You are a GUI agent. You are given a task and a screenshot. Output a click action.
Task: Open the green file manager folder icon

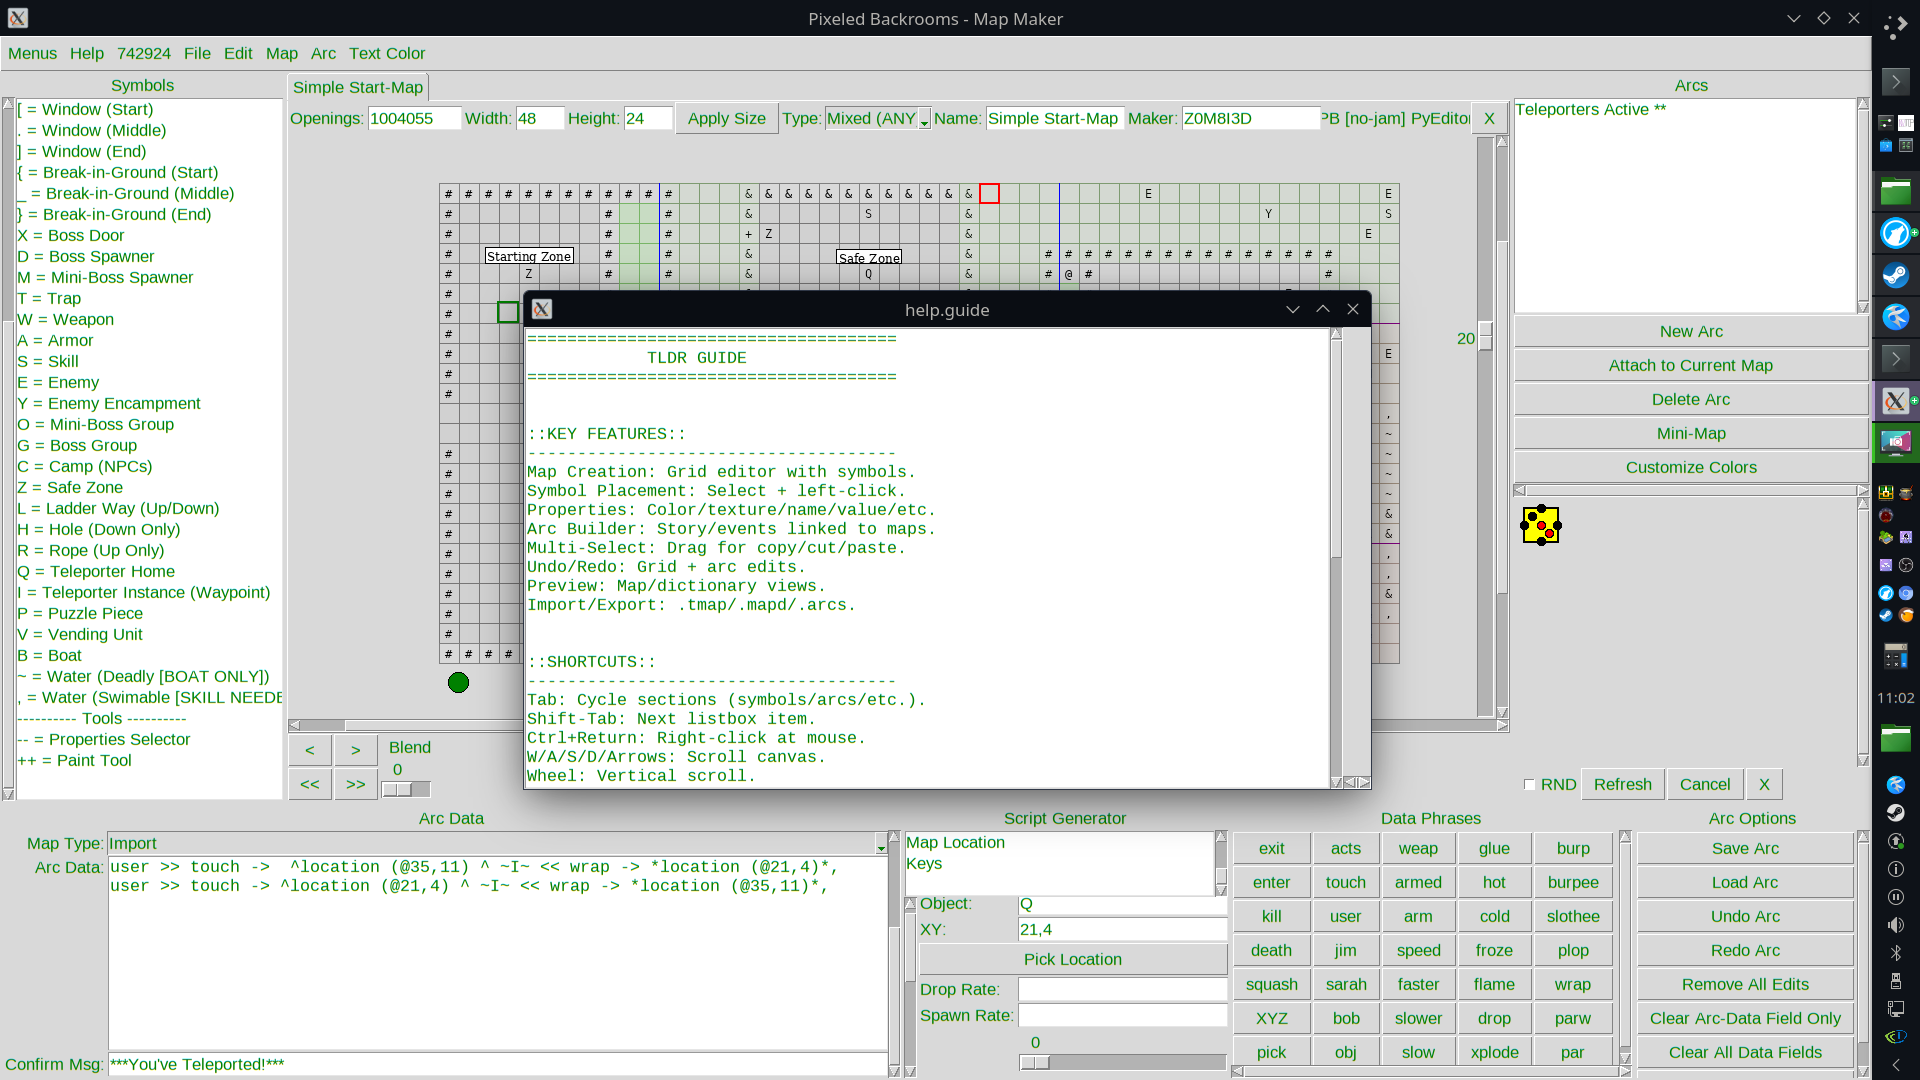point(1895,190)
